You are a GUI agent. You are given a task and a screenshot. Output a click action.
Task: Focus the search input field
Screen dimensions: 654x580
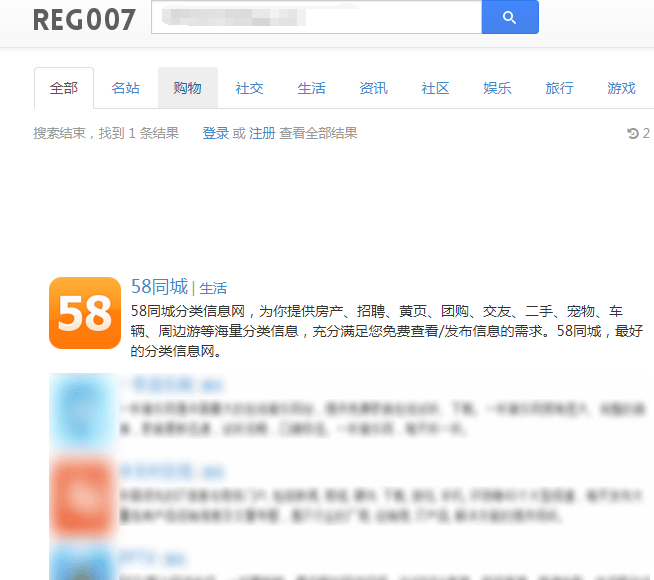[317, 17]
